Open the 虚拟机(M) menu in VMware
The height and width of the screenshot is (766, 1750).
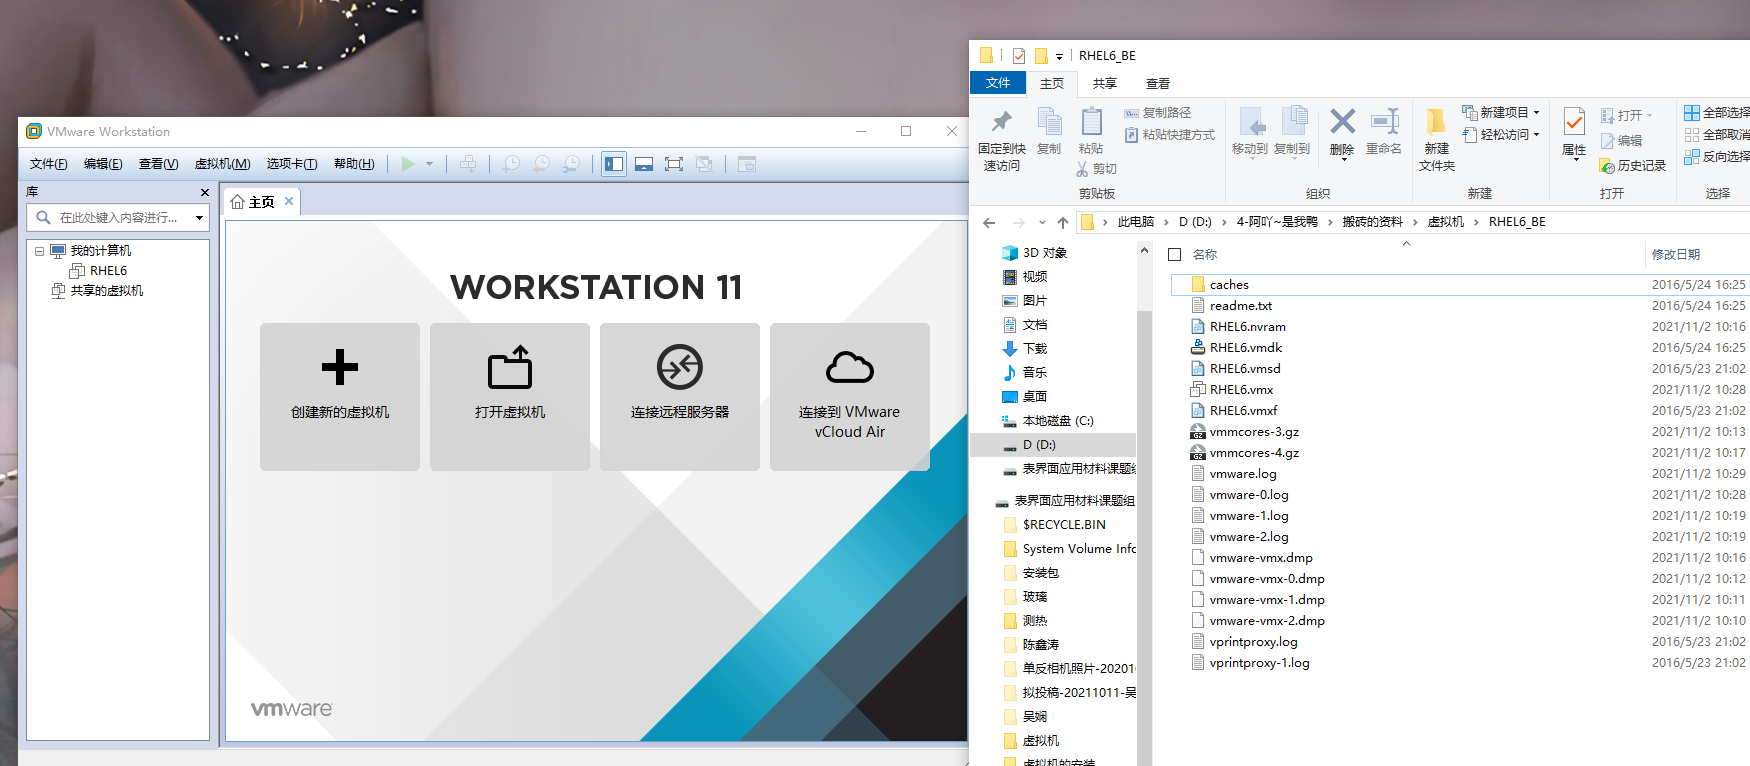click(222, 164)
